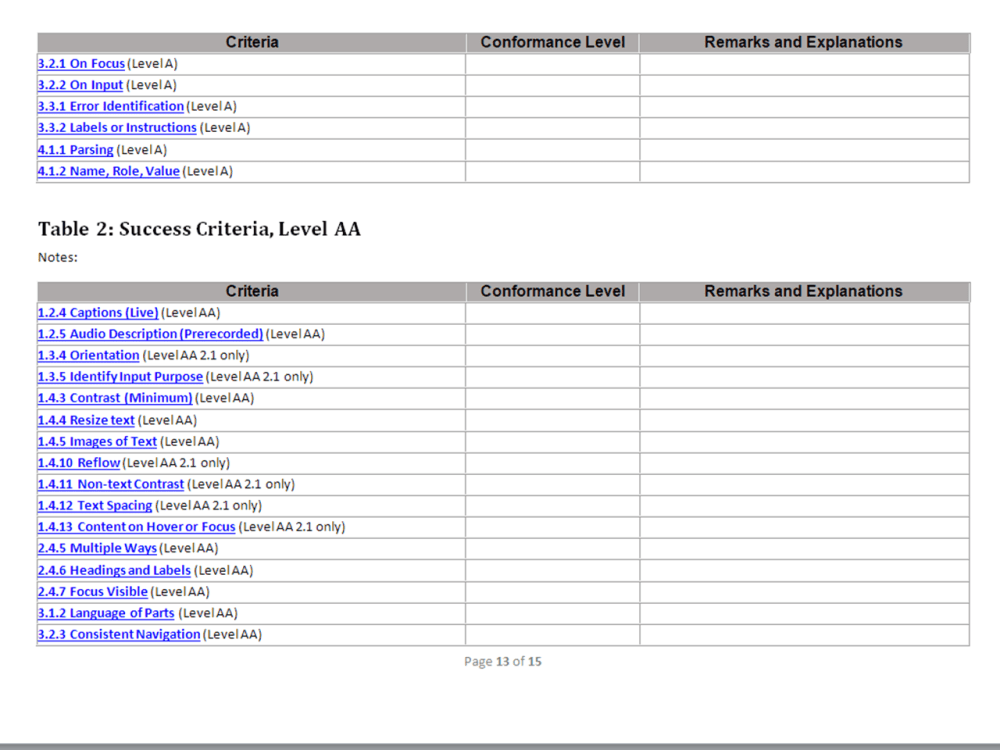Click Conformance Level cell for 1.4.10 Reflow

552,463
